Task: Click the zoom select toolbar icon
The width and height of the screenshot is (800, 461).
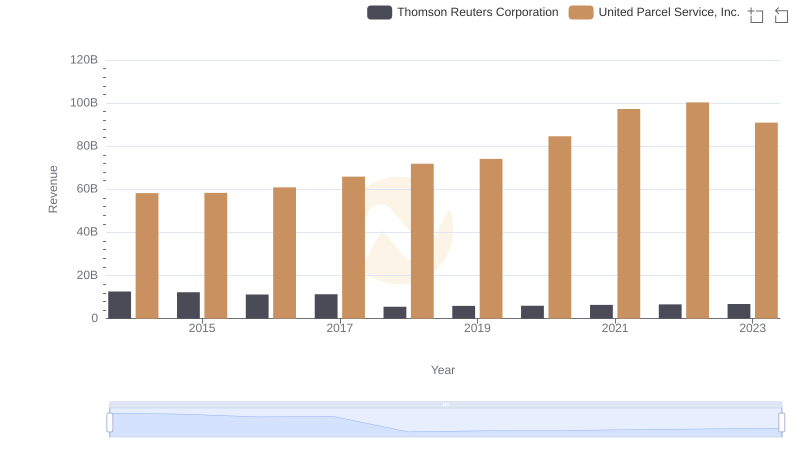Action: point(756,15)
